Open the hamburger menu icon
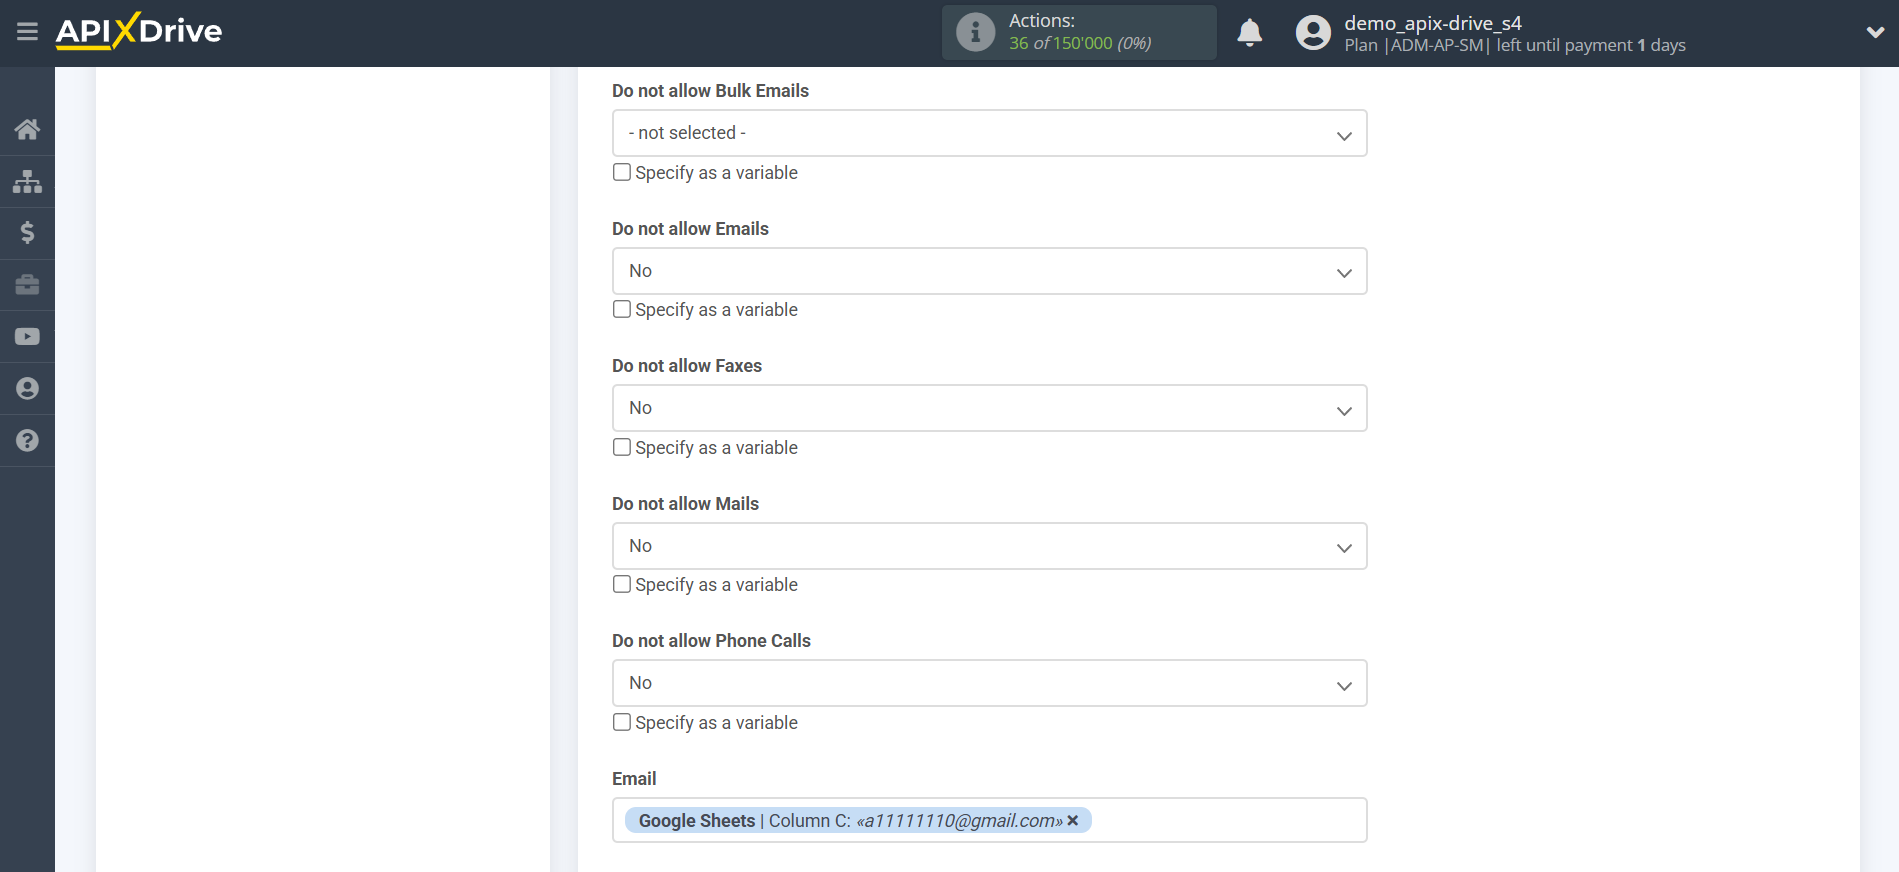Screen dimensions: 1899x872 click(27, 32)
